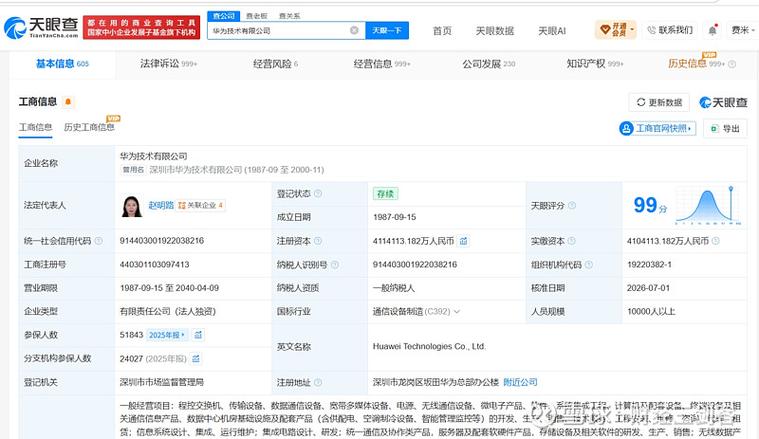Click the info icon beside 历史信息
Screen dimensions: 759x439
(732, 64)
